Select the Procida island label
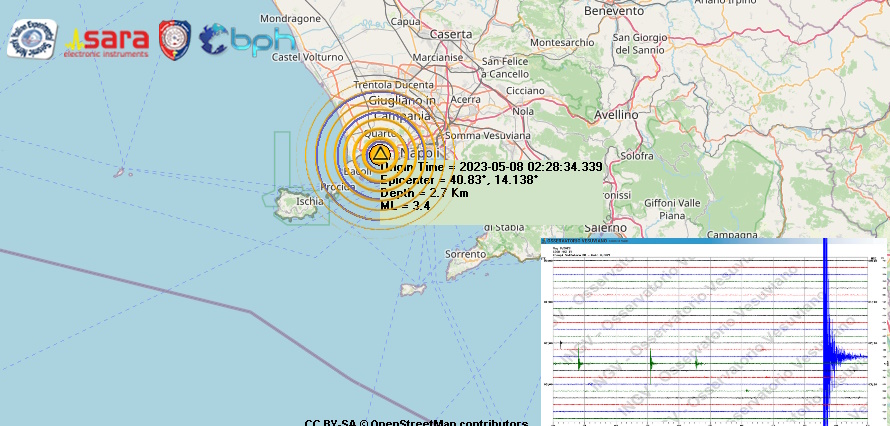The image size is (890, 426). (338, 187)
